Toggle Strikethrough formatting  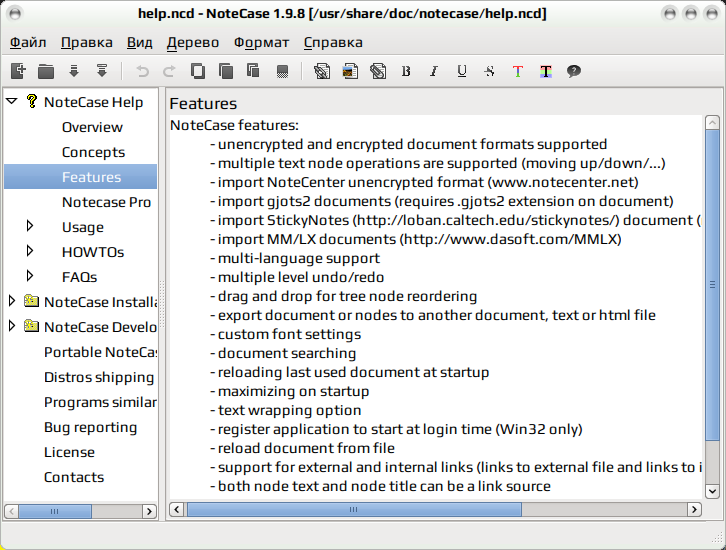pos(489,71)
